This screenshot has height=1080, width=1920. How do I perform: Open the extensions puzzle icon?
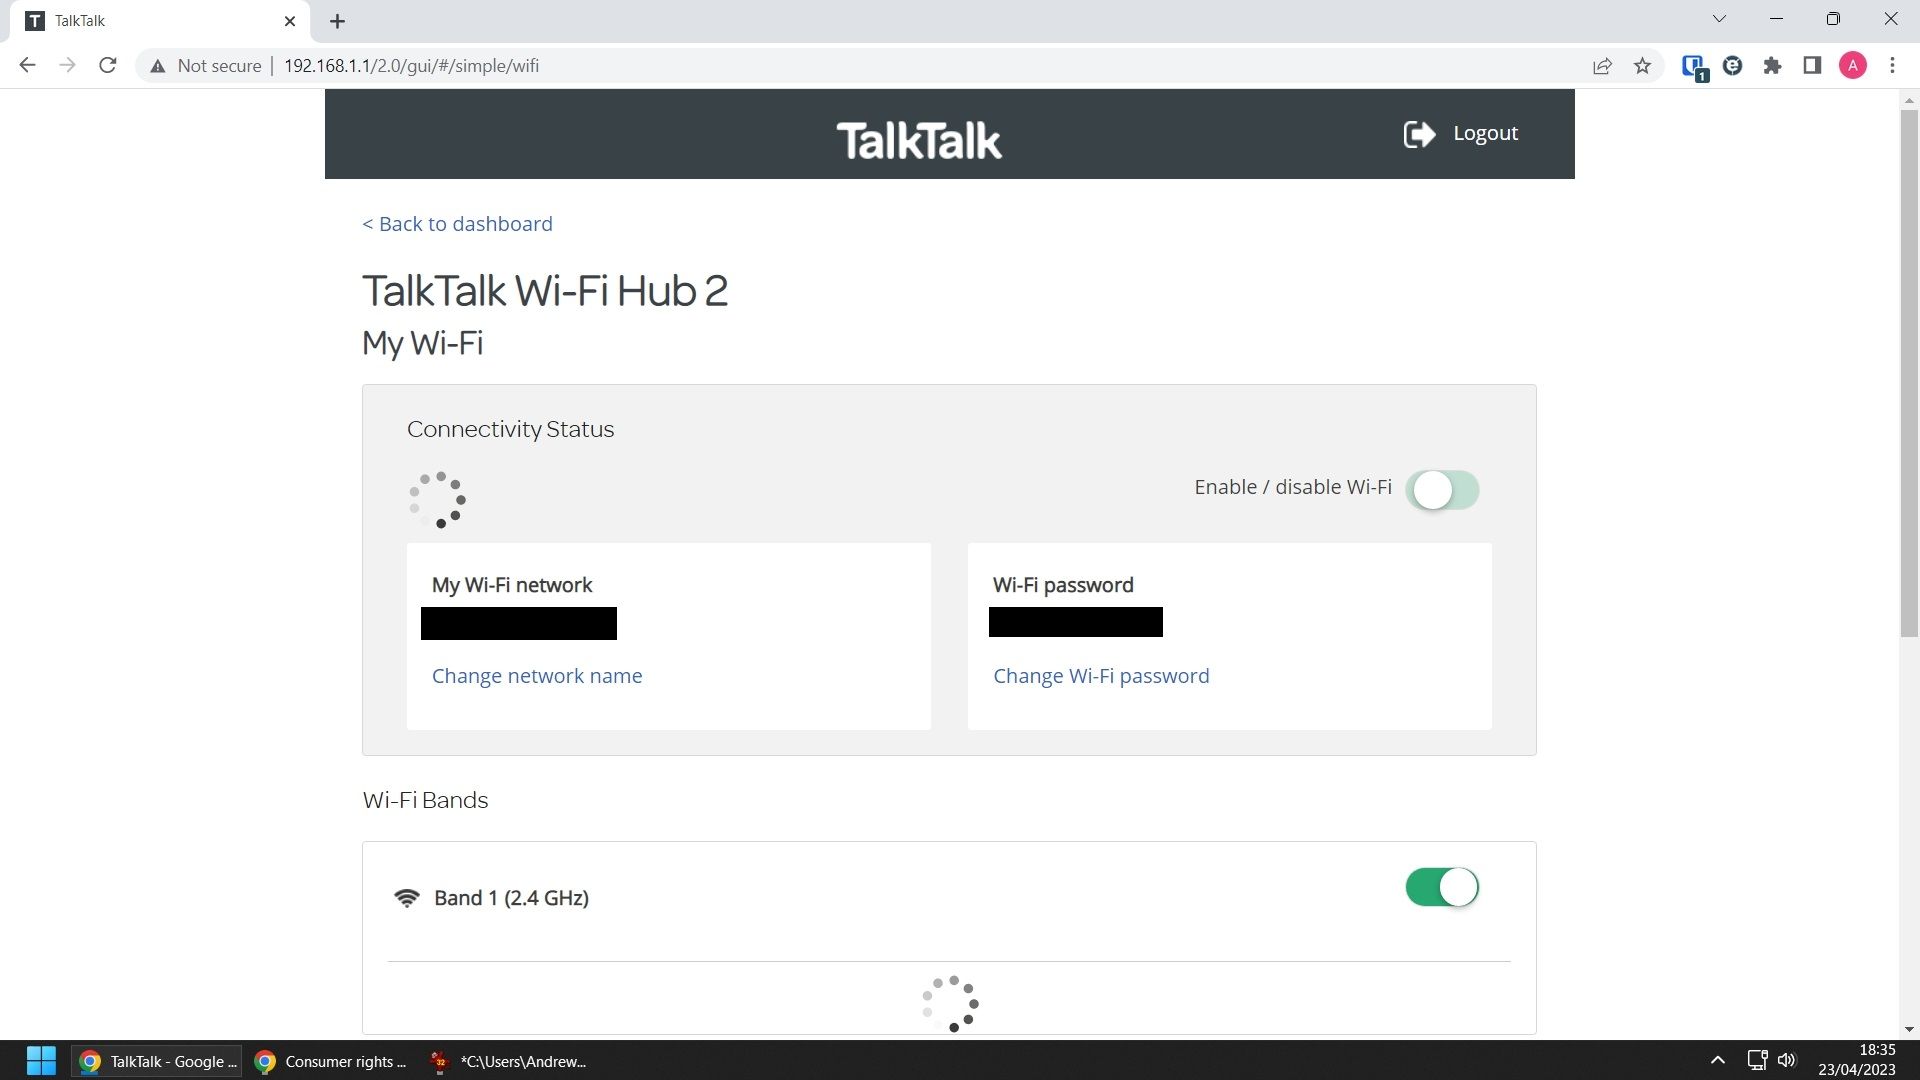[1772, 66]
